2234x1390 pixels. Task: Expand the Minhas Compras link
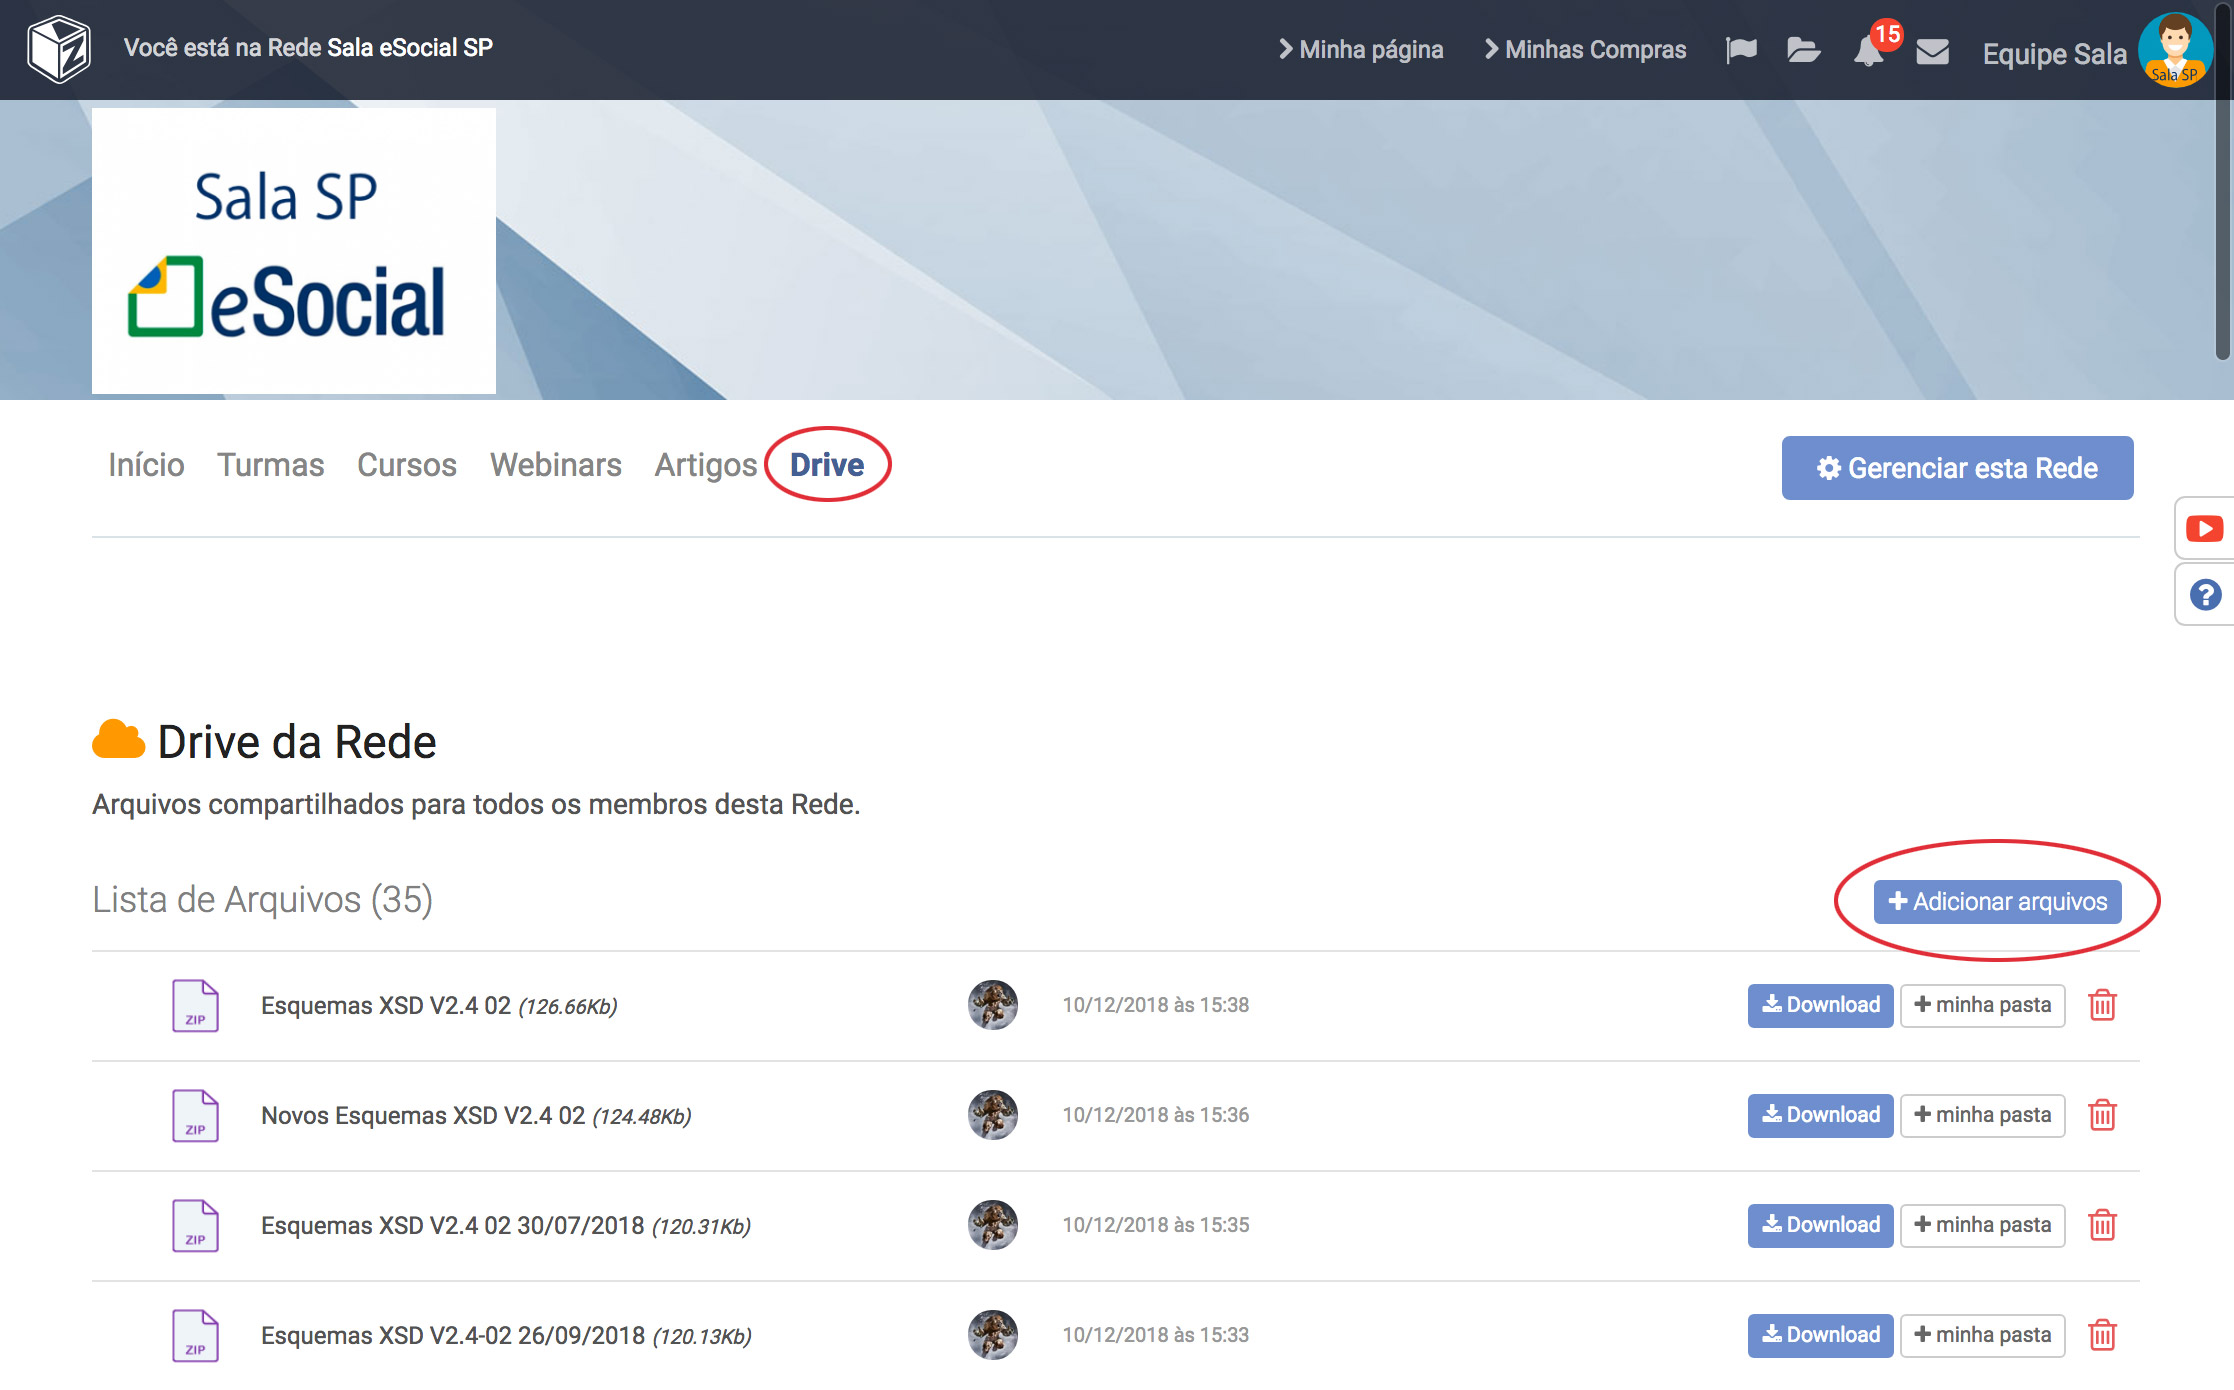tap(1585, 50)
